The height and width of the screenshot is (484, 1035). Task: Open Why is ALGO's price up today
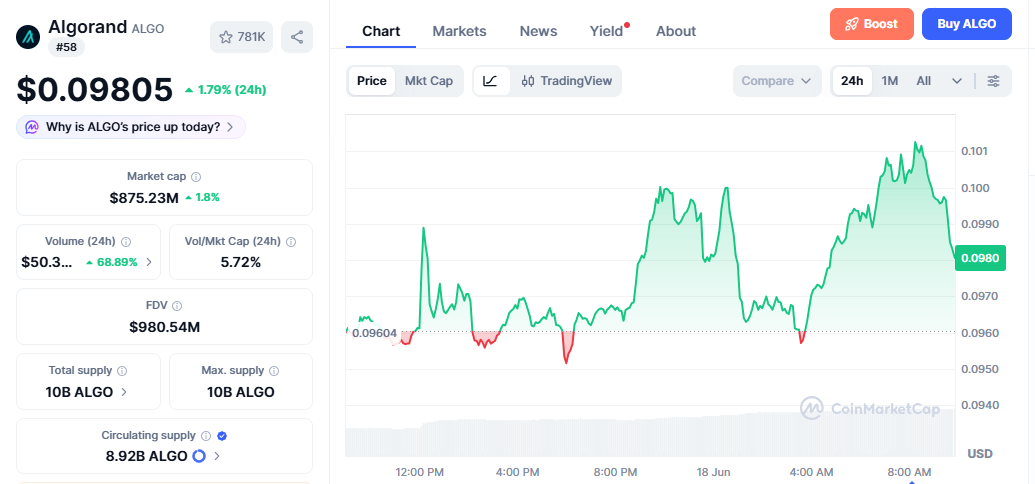click(x=131, y=127)
